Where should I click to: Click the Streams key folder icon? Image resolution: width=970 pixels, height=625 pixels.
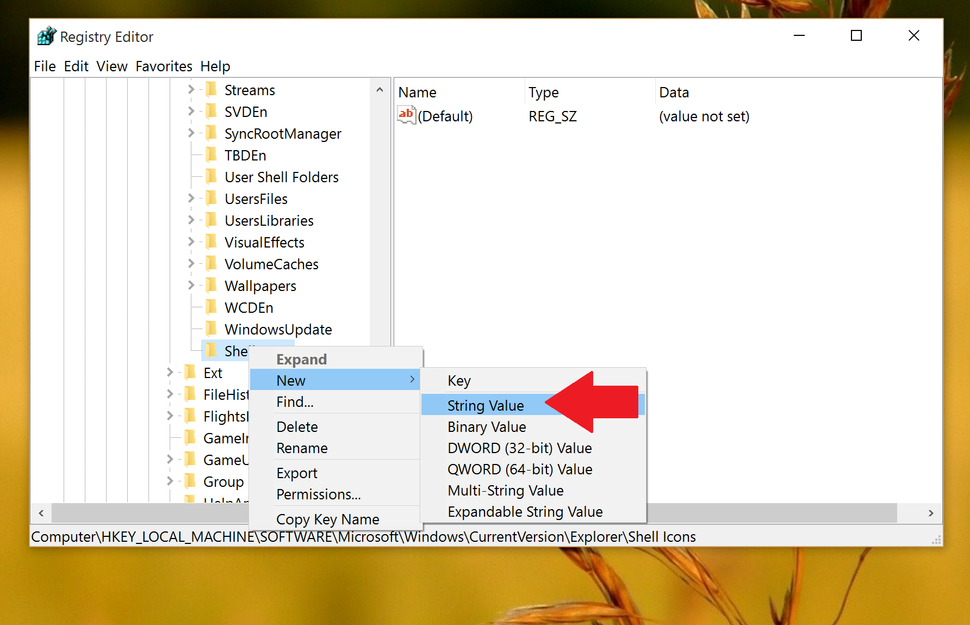pyautogui.click(x=214, y=89)
